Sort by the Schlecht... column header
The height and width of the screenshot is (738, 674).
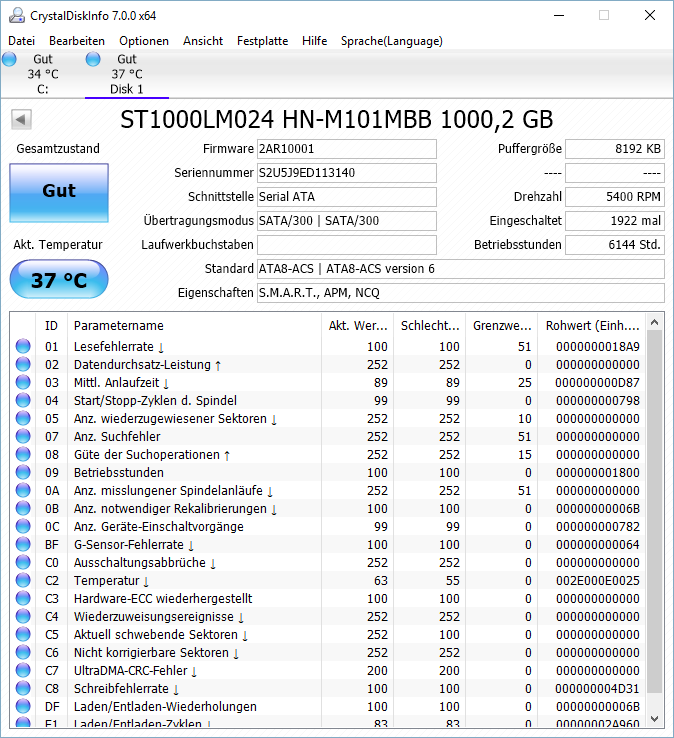(x=430, y=326)
